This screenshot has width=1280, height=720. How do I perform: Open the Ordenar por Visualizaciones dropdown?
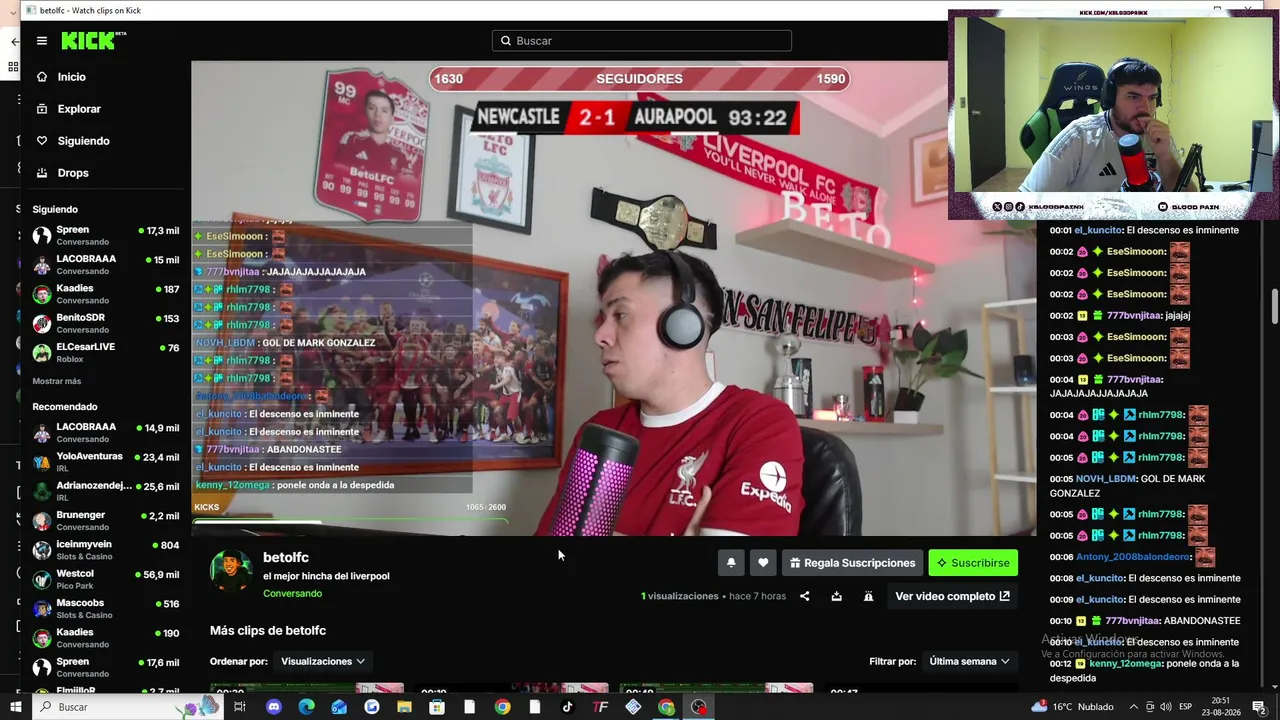(323, 661)
